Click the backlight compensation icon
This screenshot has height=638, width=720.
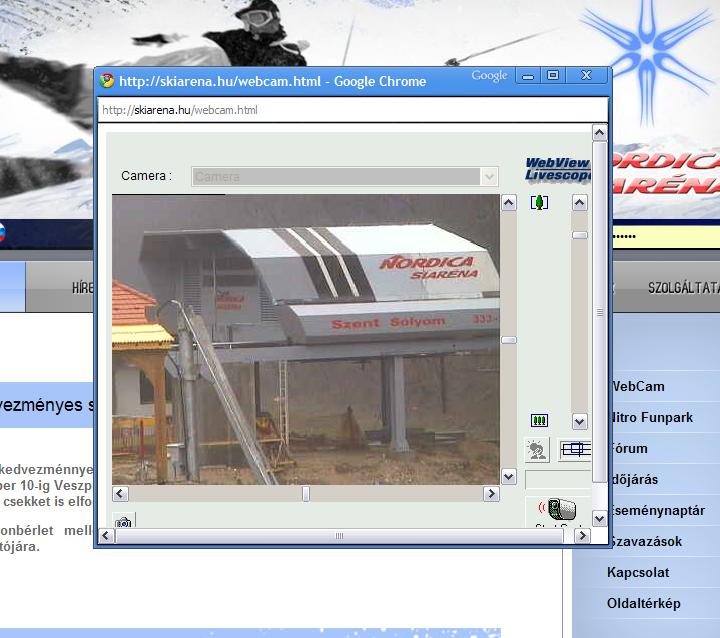(537, 450)
